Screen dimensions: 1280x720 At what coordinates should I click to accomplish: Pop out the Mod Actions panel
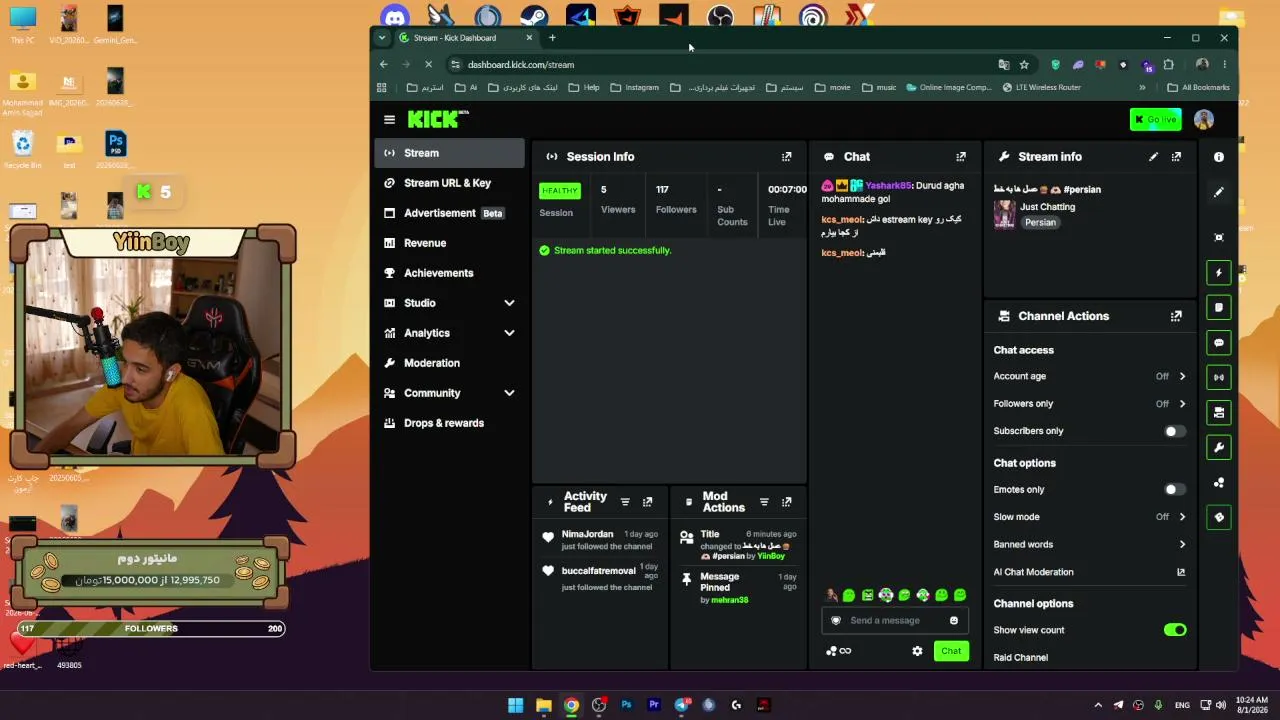coord(787,502)
